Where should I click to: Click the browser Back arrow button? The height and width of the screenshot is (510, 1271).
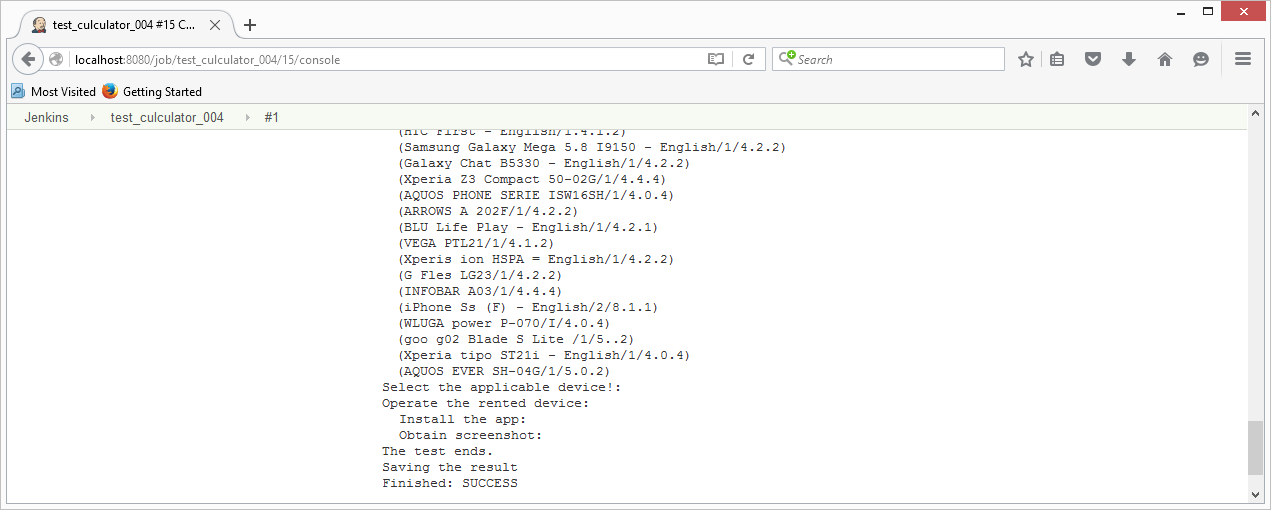point(28,59)
